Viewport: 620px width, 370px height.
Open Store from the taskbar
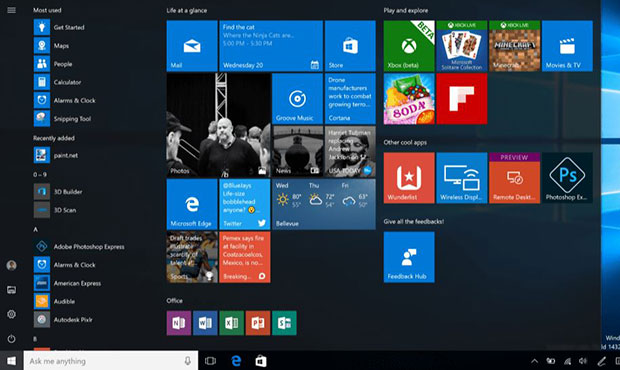tap(261, 361)
